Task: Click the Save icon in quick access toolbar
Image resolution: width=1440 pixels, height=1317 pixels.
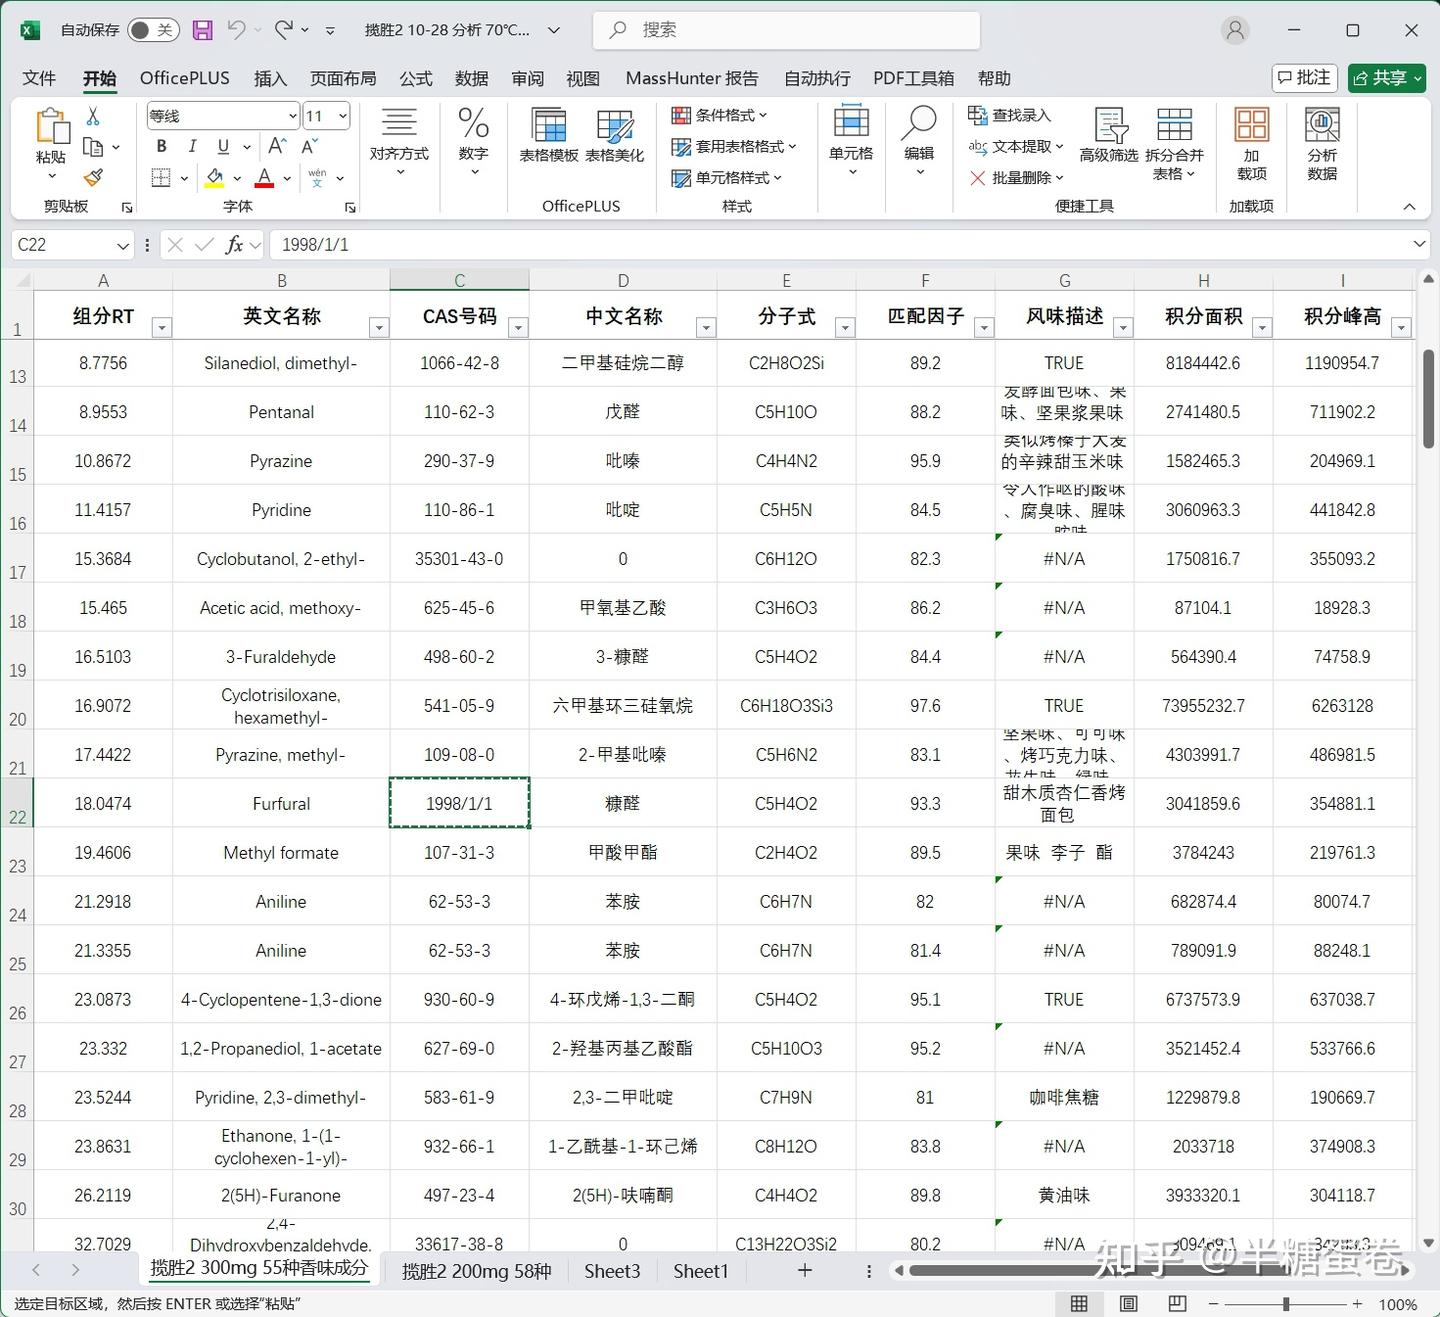Action: point(203,30)
